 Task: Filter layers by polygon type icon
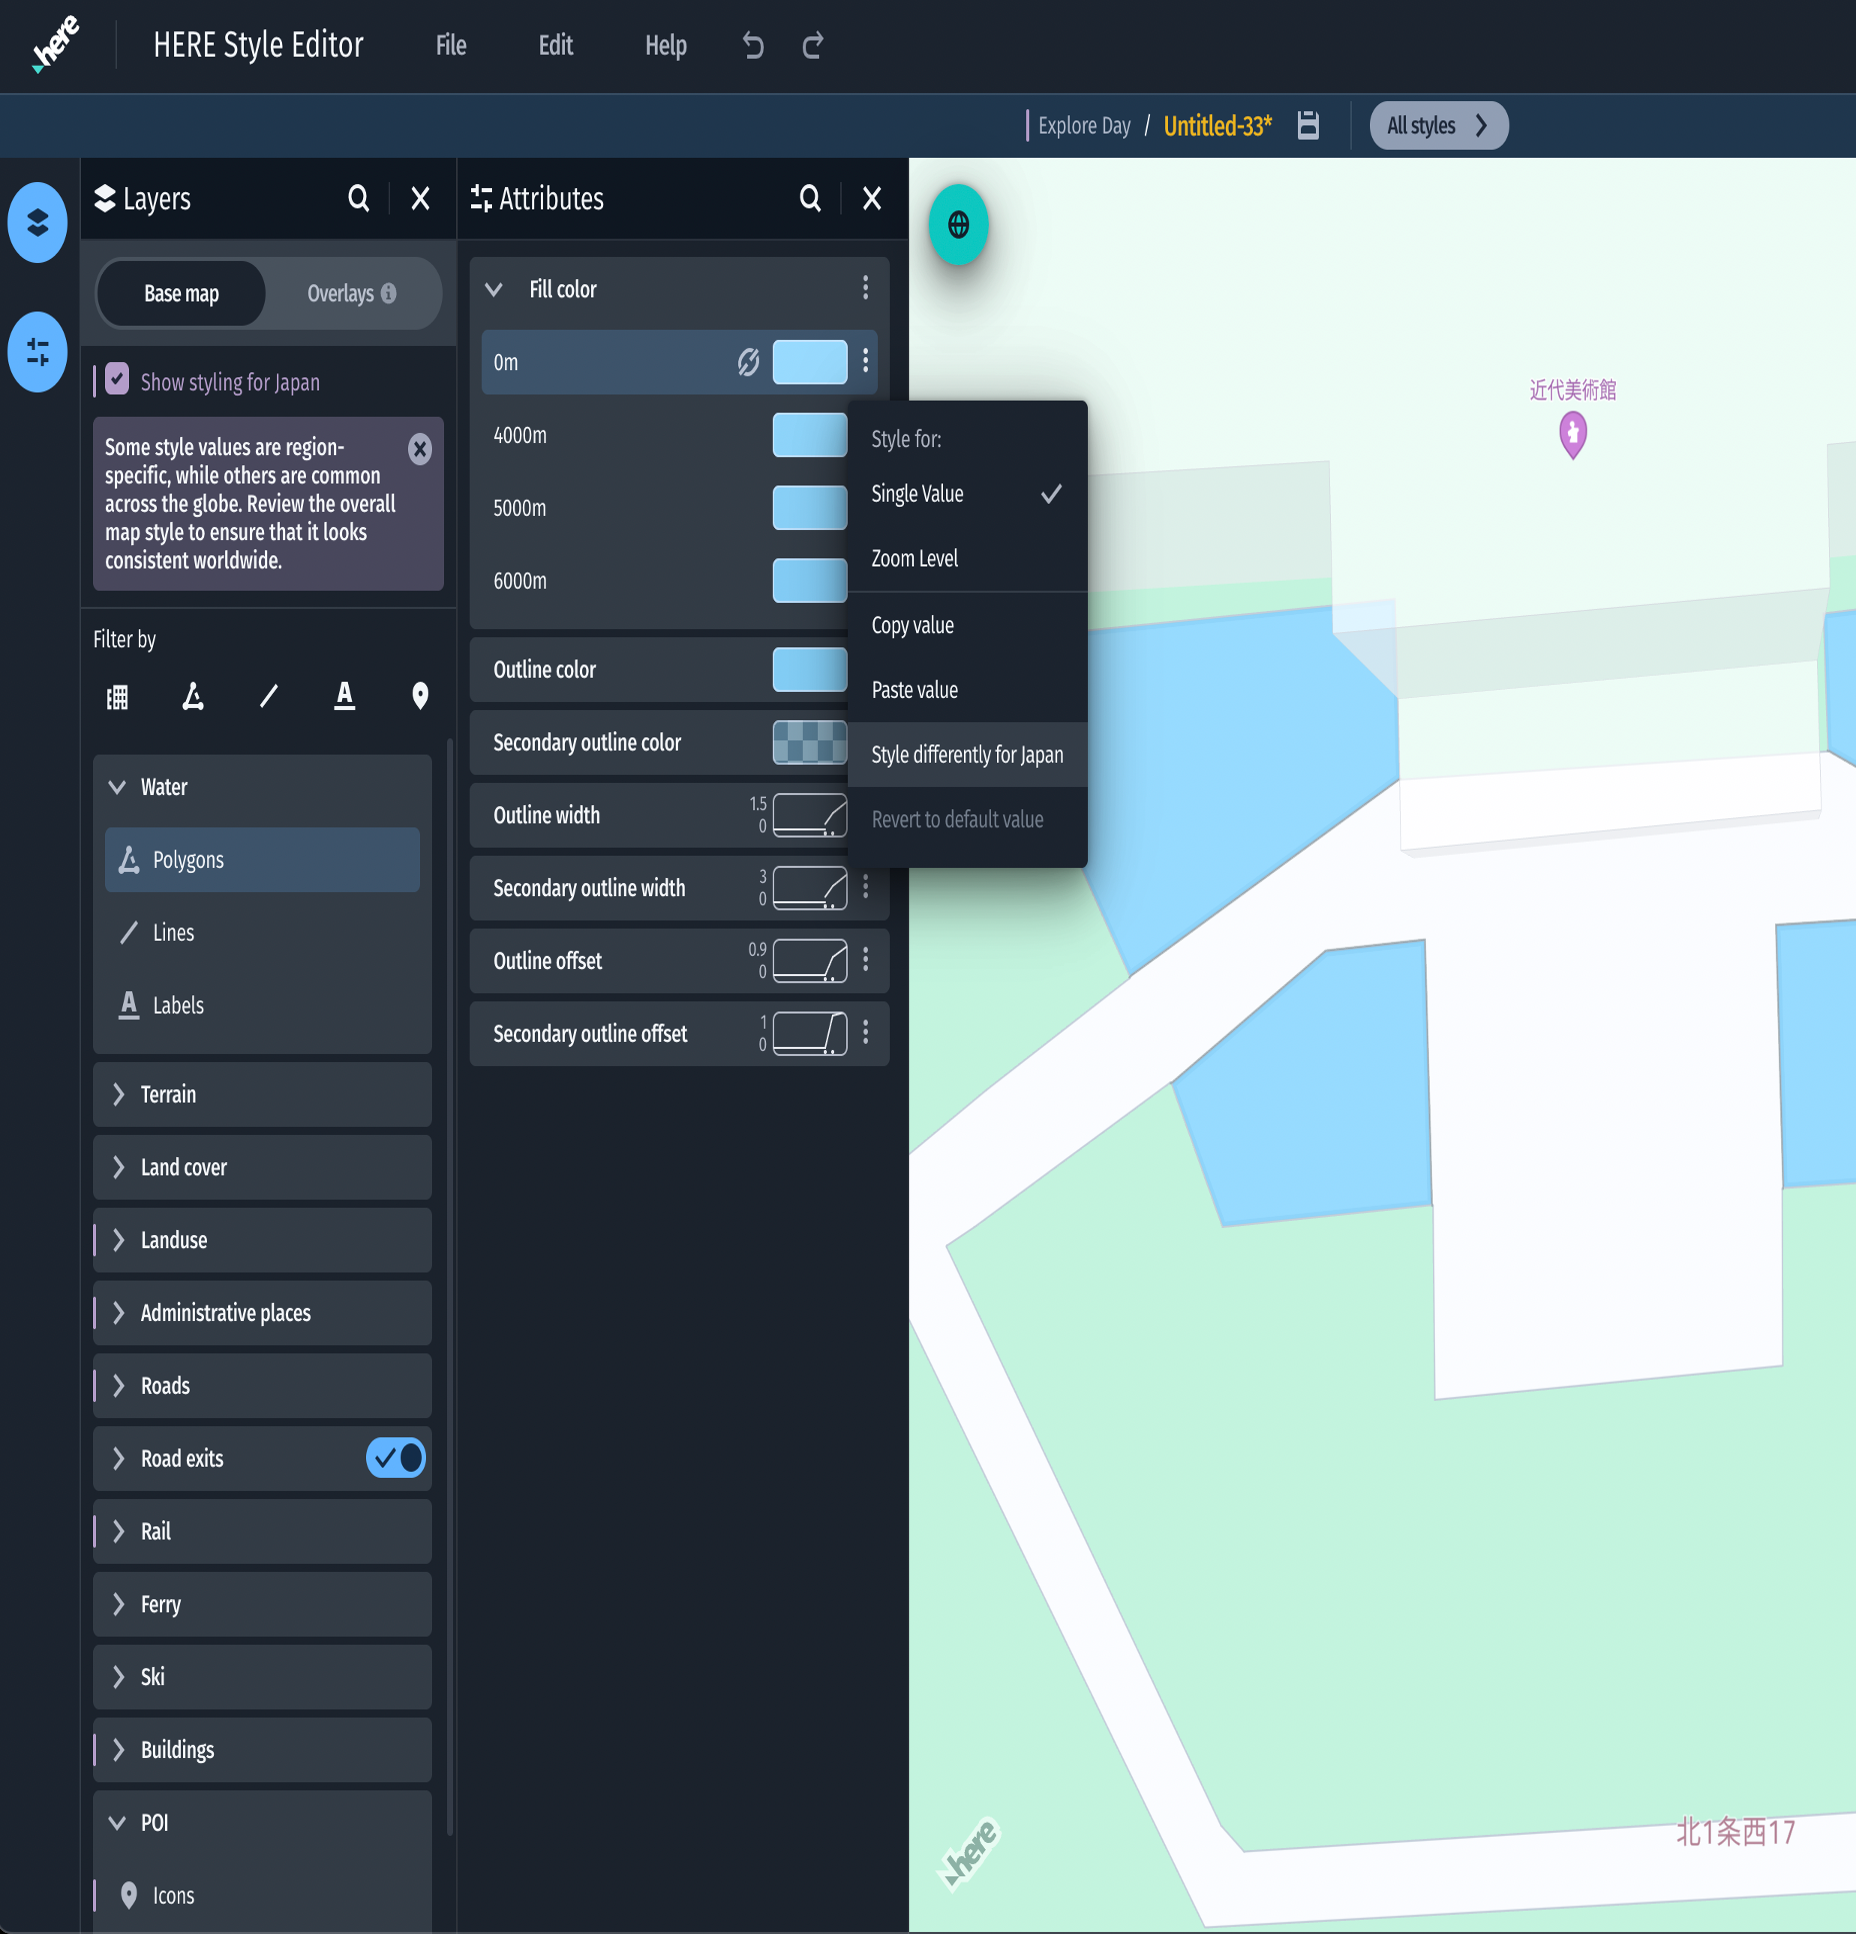pyautogui.click(x=193, y=696)
